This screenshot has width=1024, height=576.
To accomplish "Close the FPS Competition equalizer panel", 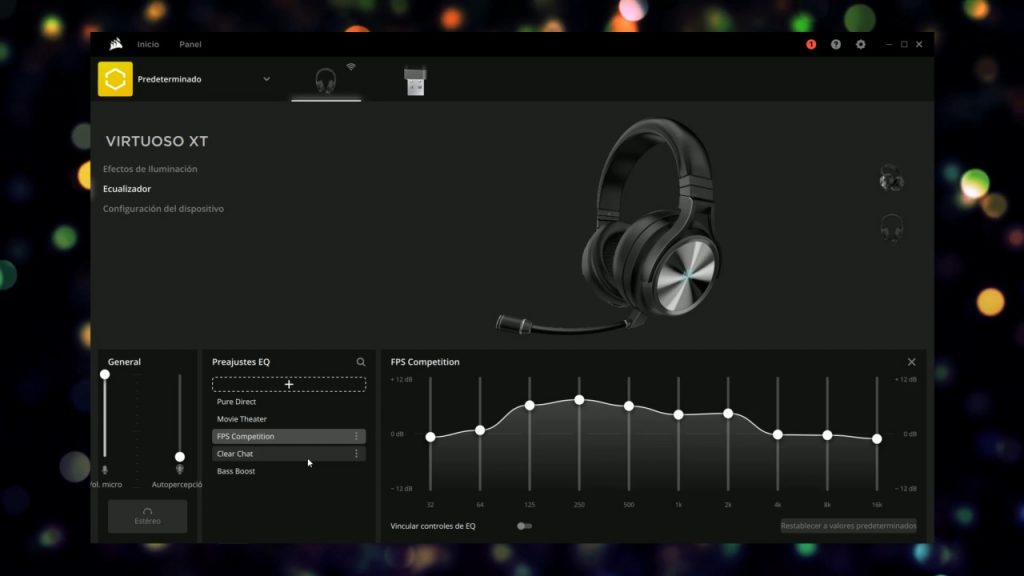I will 912,362.
